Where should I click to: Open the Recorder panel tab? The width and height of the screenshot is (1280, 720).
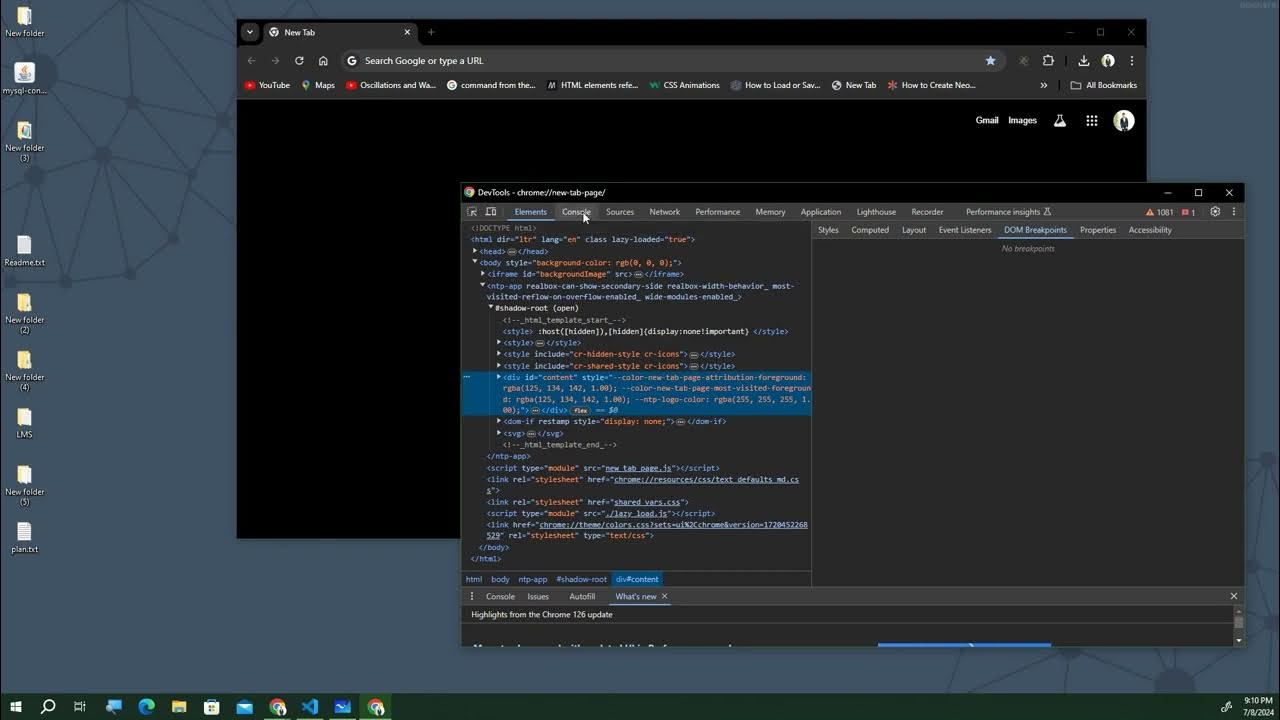[x=927, y=212]
